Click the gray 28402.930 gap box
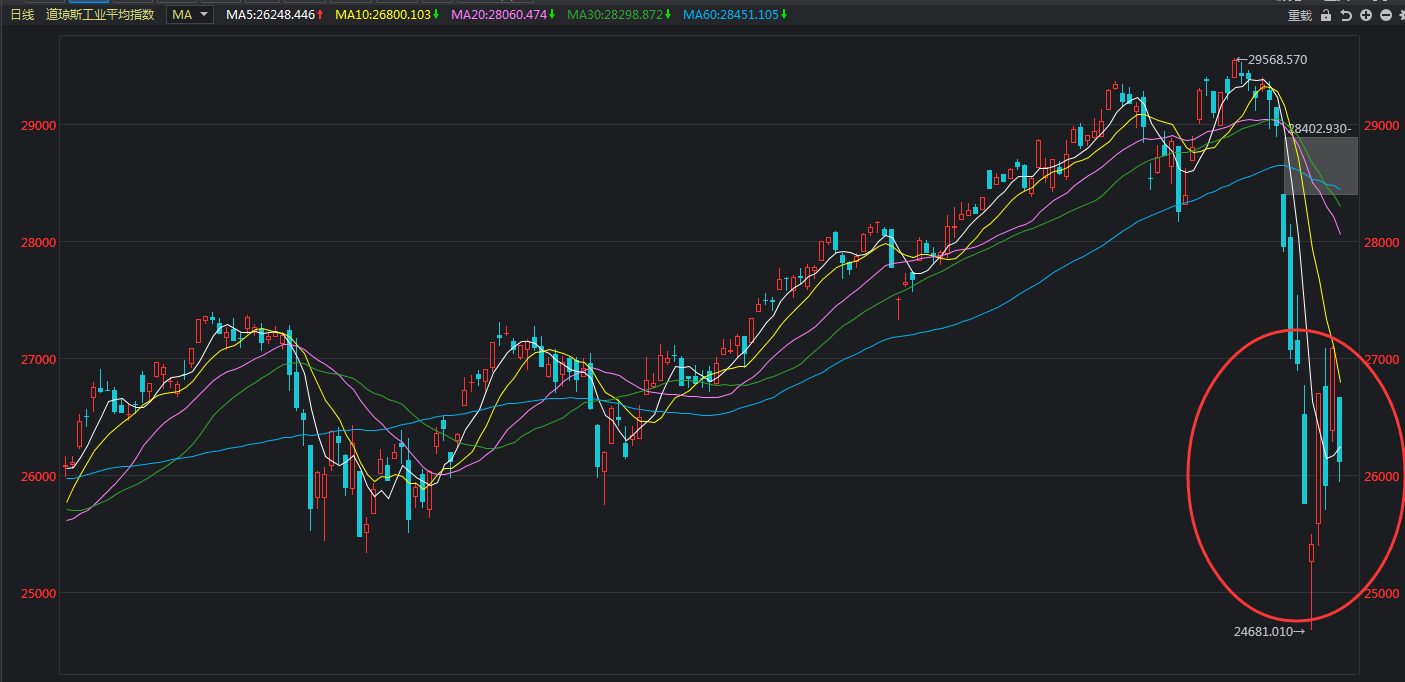This screenshot has height=682, width=1405. point(1321,165)
